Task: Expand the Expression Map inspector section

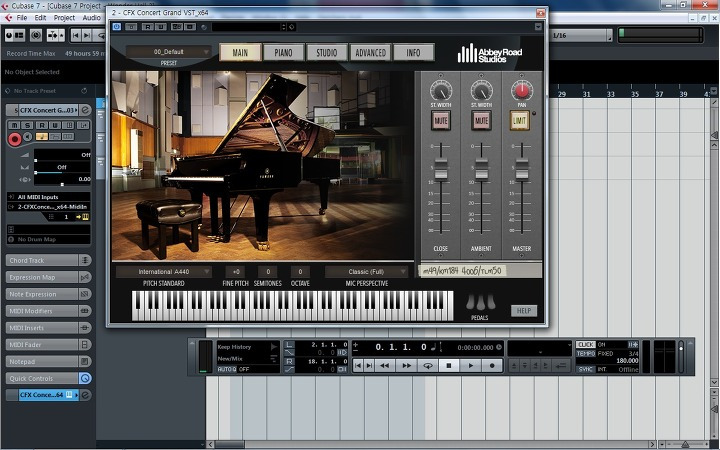Action: pyautogui.click(x=42, y=277)
